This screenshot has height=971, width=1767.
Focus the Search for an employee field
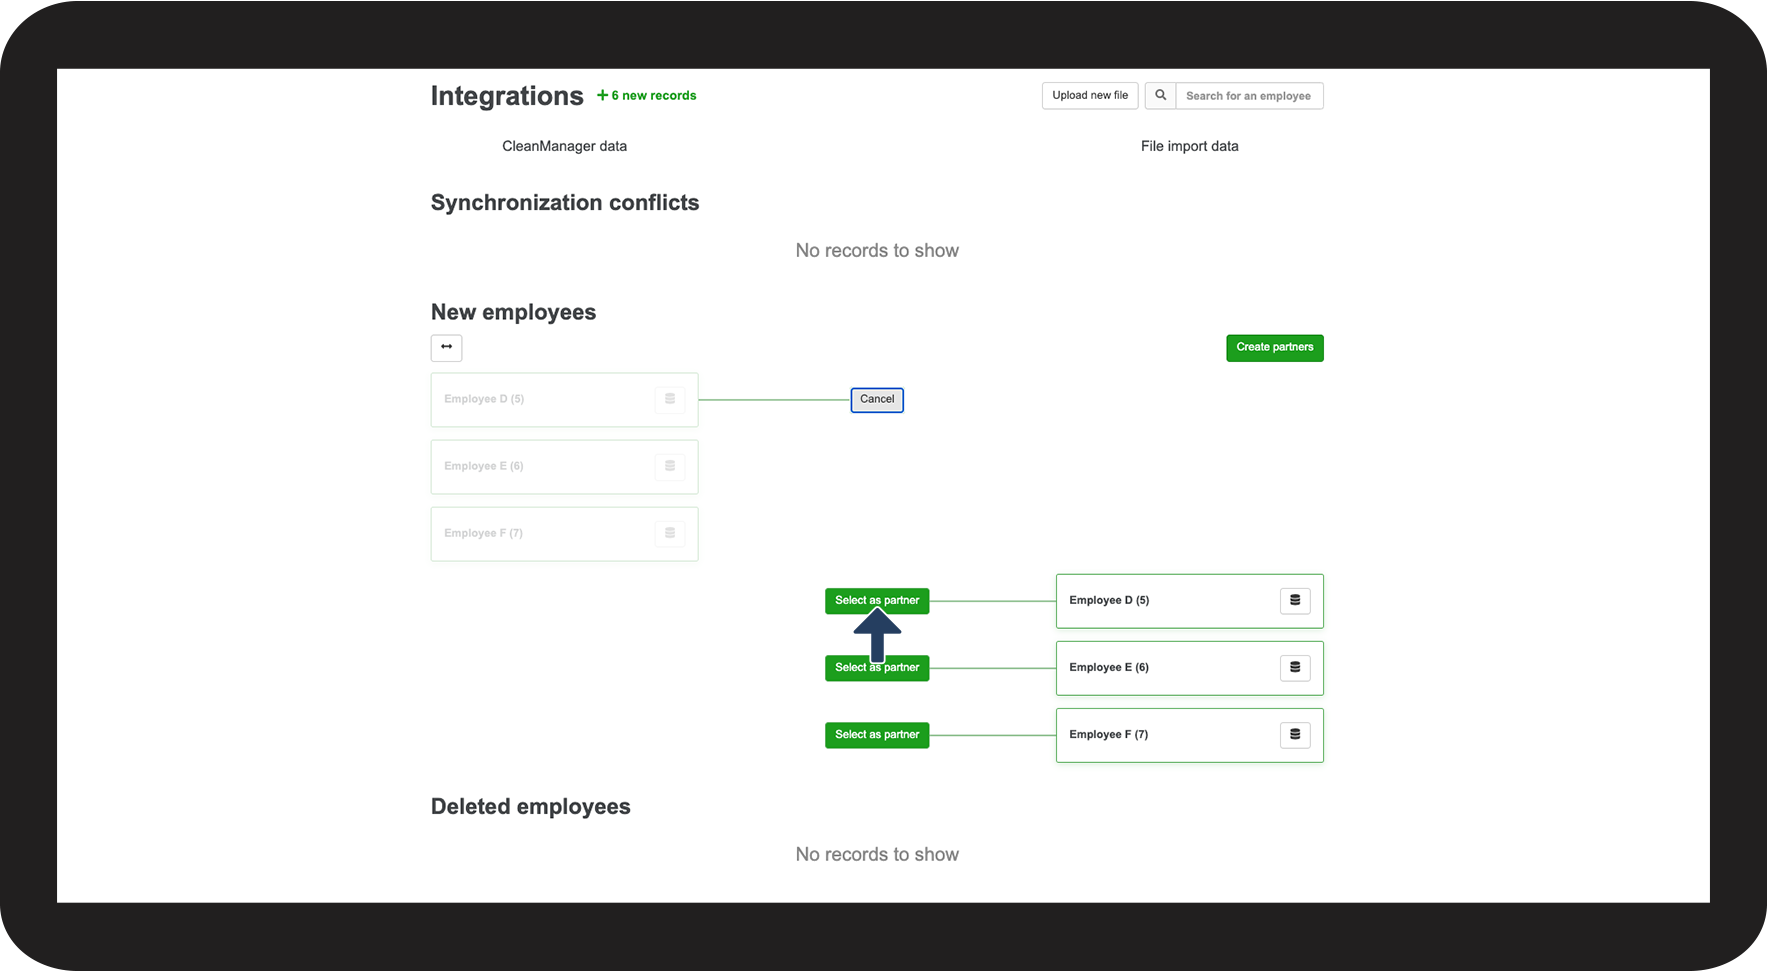click(1249, 96)
